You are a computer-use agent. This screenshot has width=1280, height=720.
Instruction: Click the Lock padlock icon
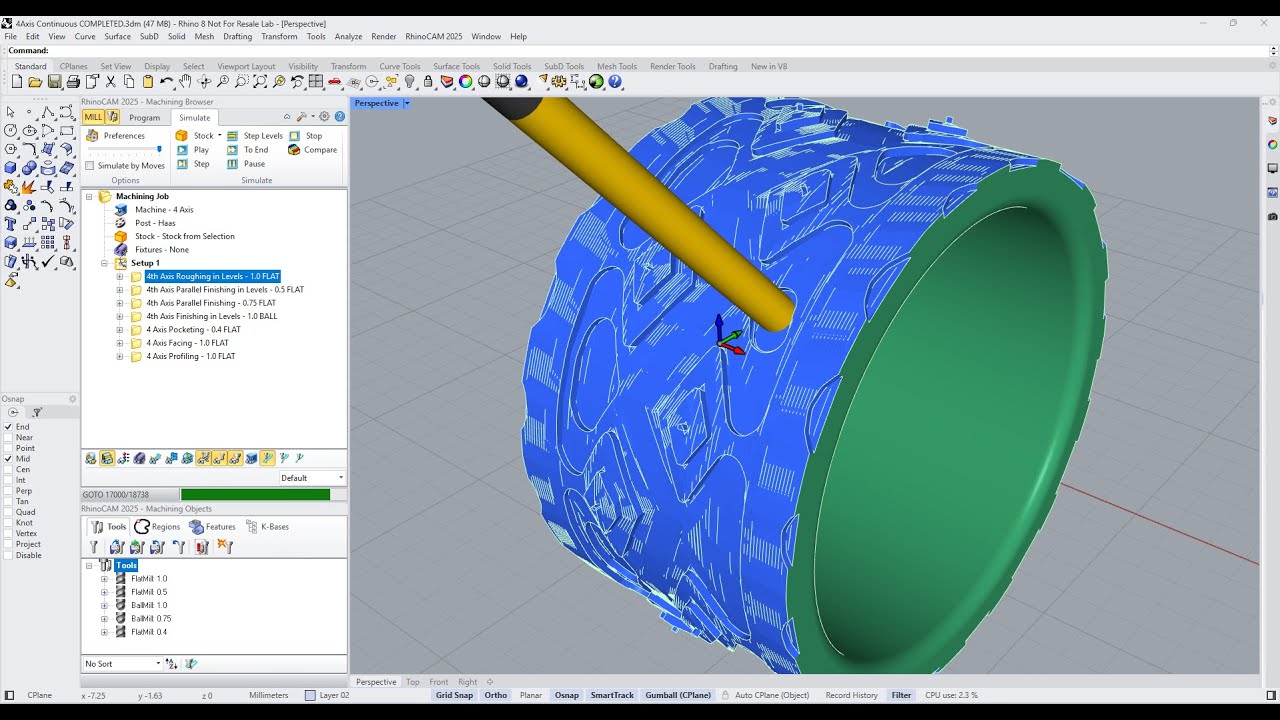(428, 82)
